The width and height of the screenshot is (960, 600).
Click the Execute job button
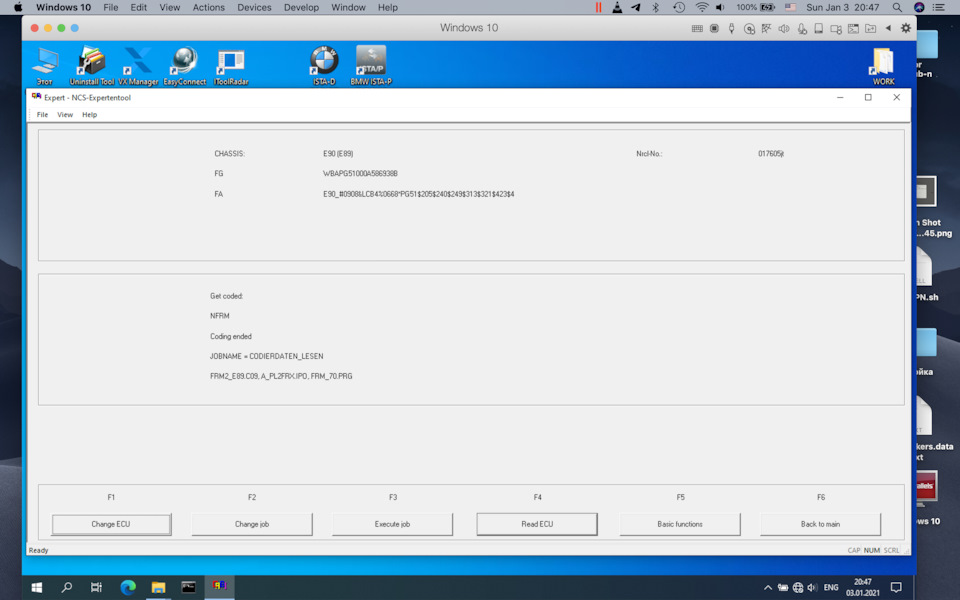click(392, 524)
